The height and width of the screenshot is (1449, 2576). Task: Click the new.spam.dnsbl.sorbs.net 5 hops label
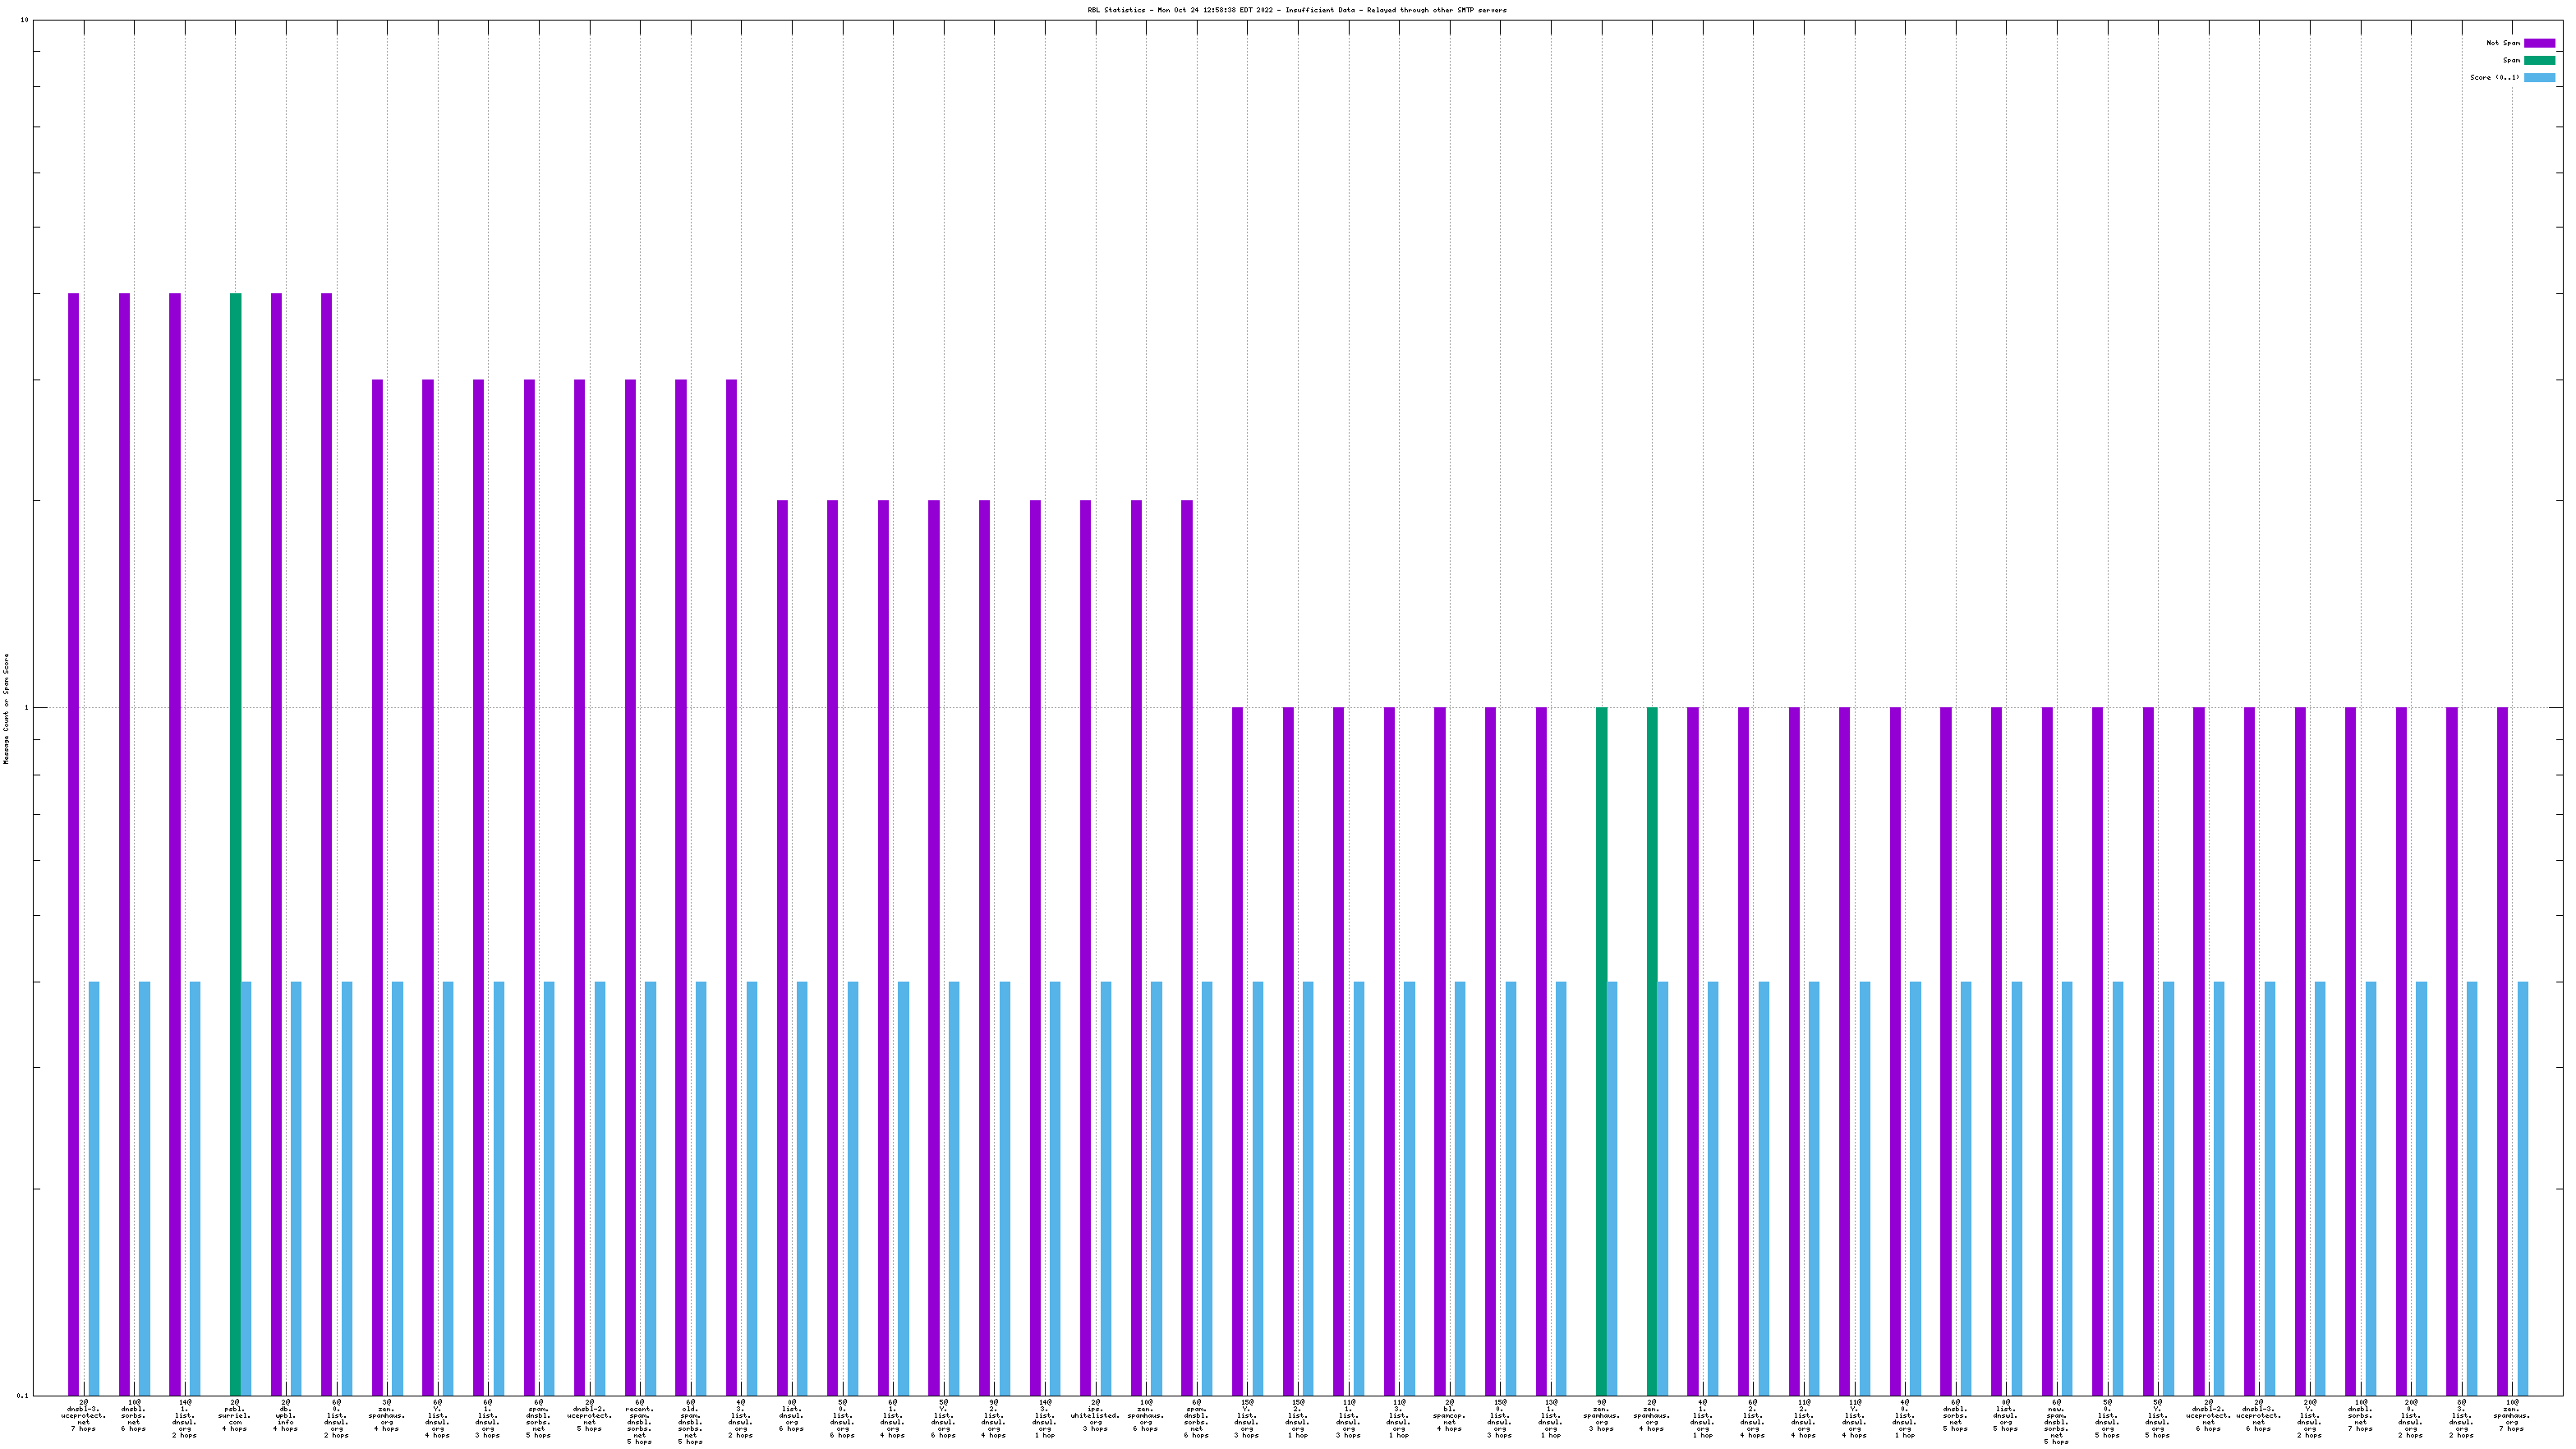[x=2057, y=1422]
